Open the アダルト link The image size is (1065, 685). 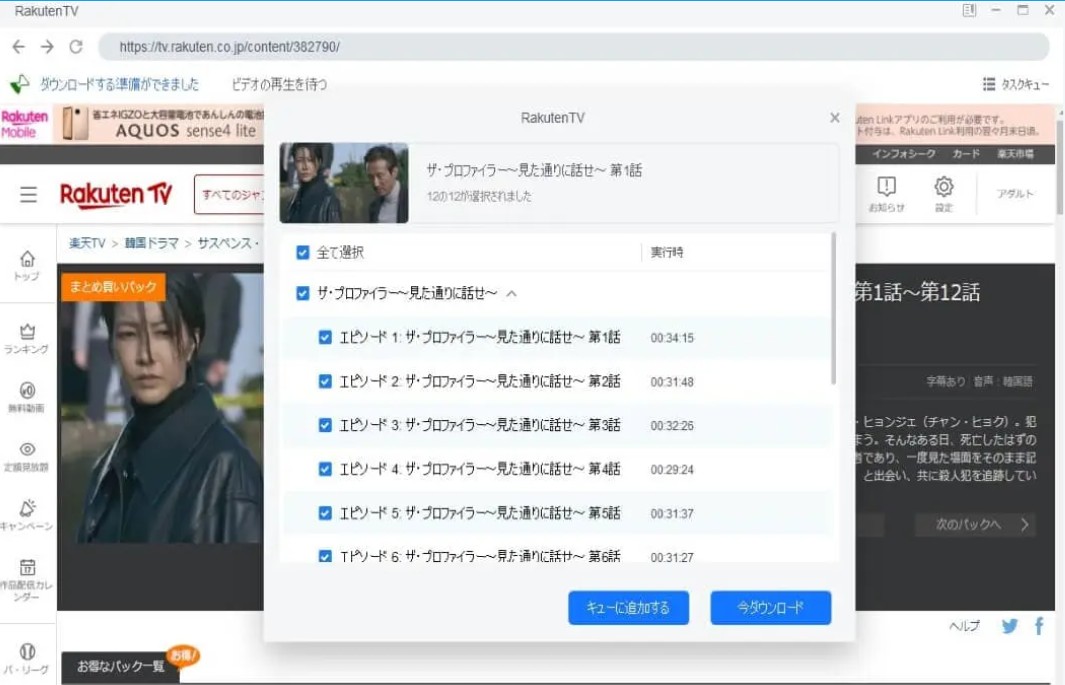point(1015,194)
